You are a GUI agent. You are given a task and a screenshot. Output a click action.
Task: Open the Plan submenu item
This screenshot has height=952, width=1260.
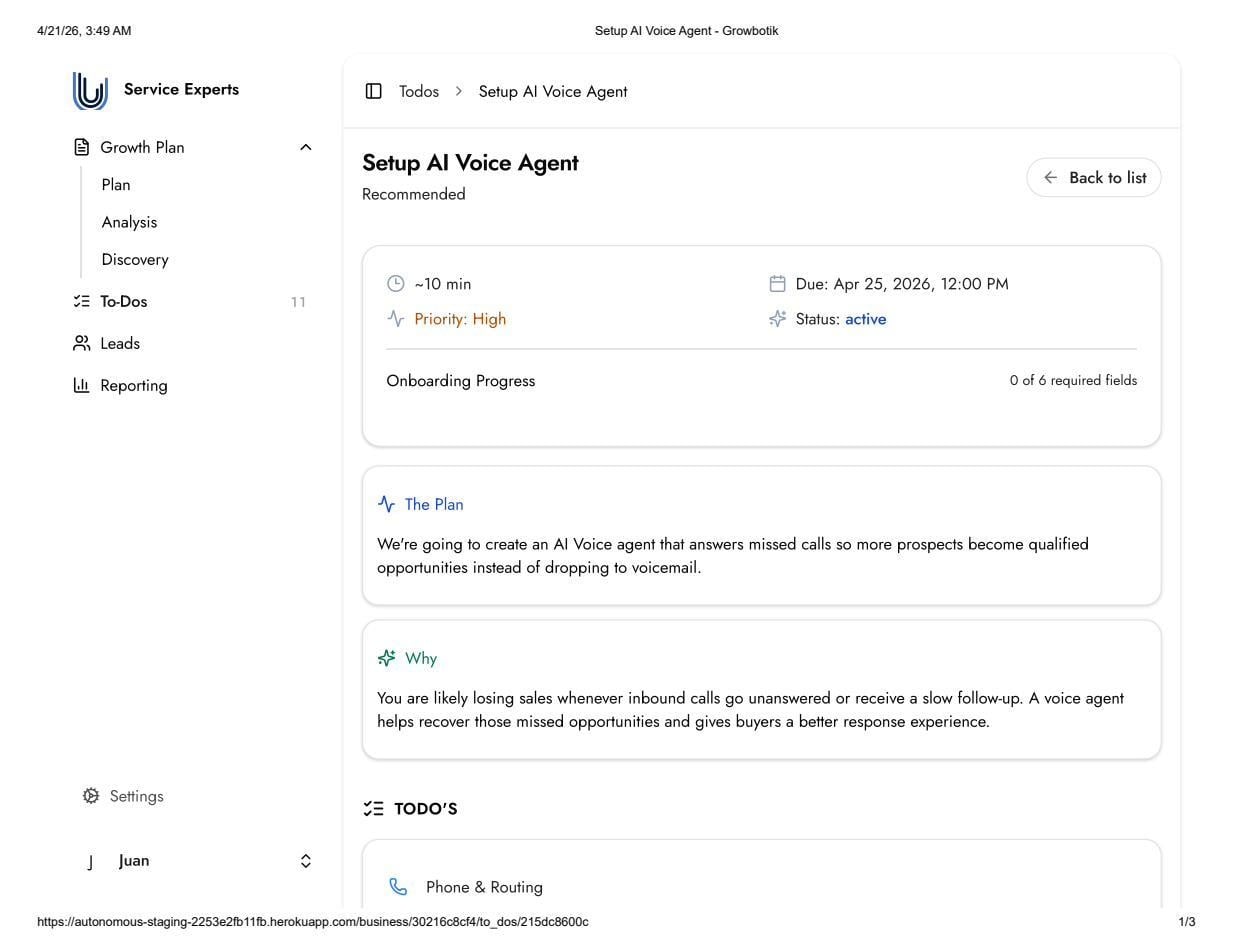coord(116,185)
